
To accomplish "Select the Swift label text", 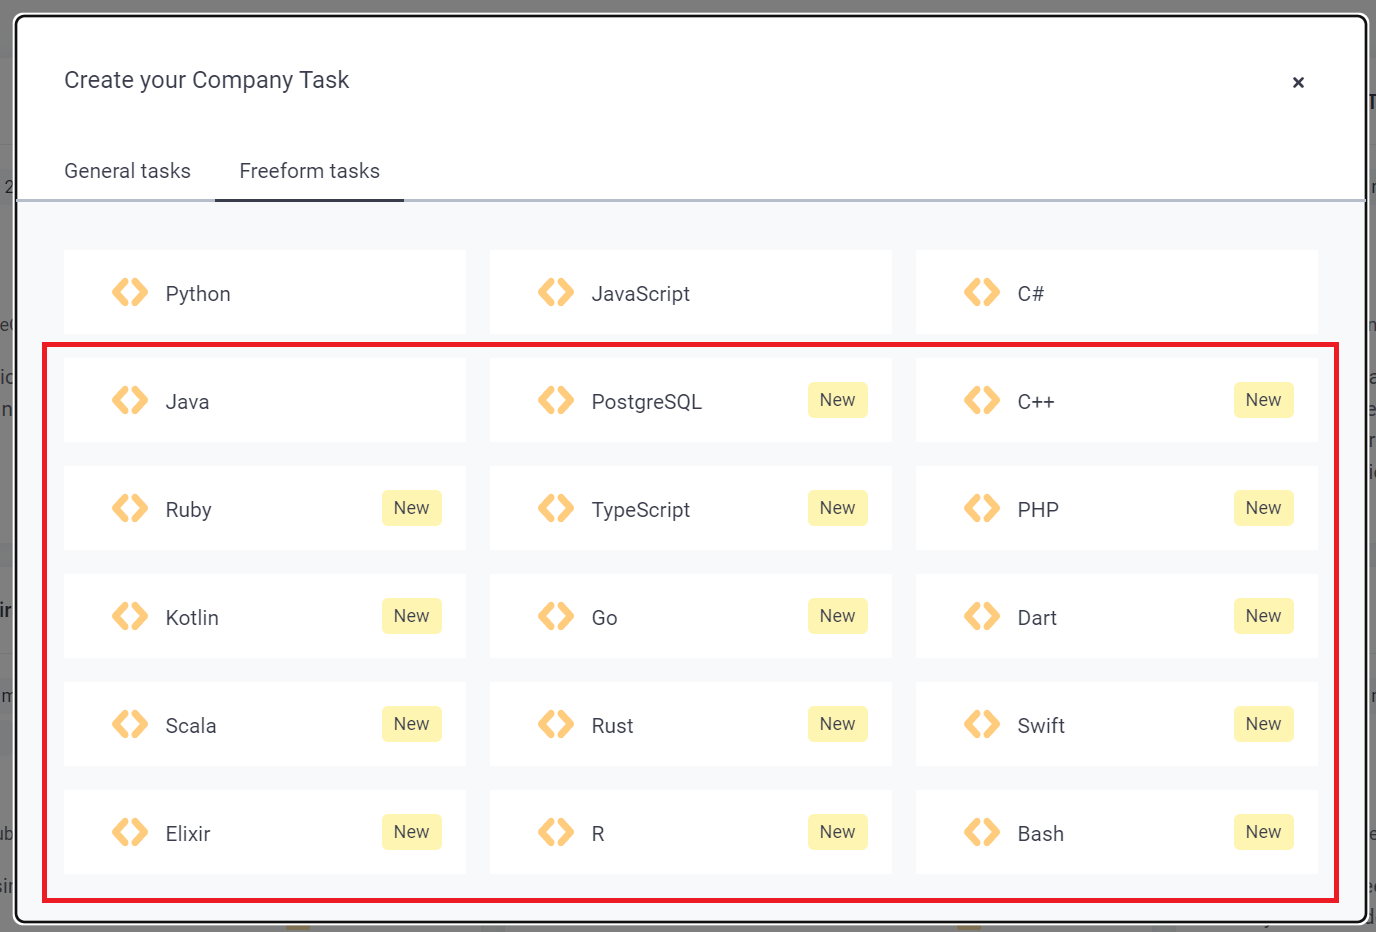I will tap(1041, 726).
